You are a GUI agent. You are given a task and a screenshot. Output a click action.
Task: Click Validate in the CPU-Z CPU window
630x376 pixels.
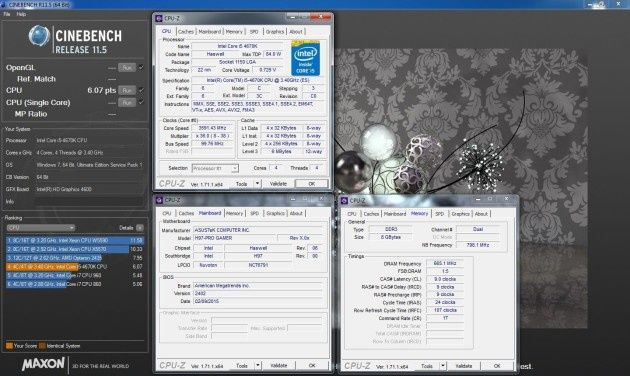(278, 184)
